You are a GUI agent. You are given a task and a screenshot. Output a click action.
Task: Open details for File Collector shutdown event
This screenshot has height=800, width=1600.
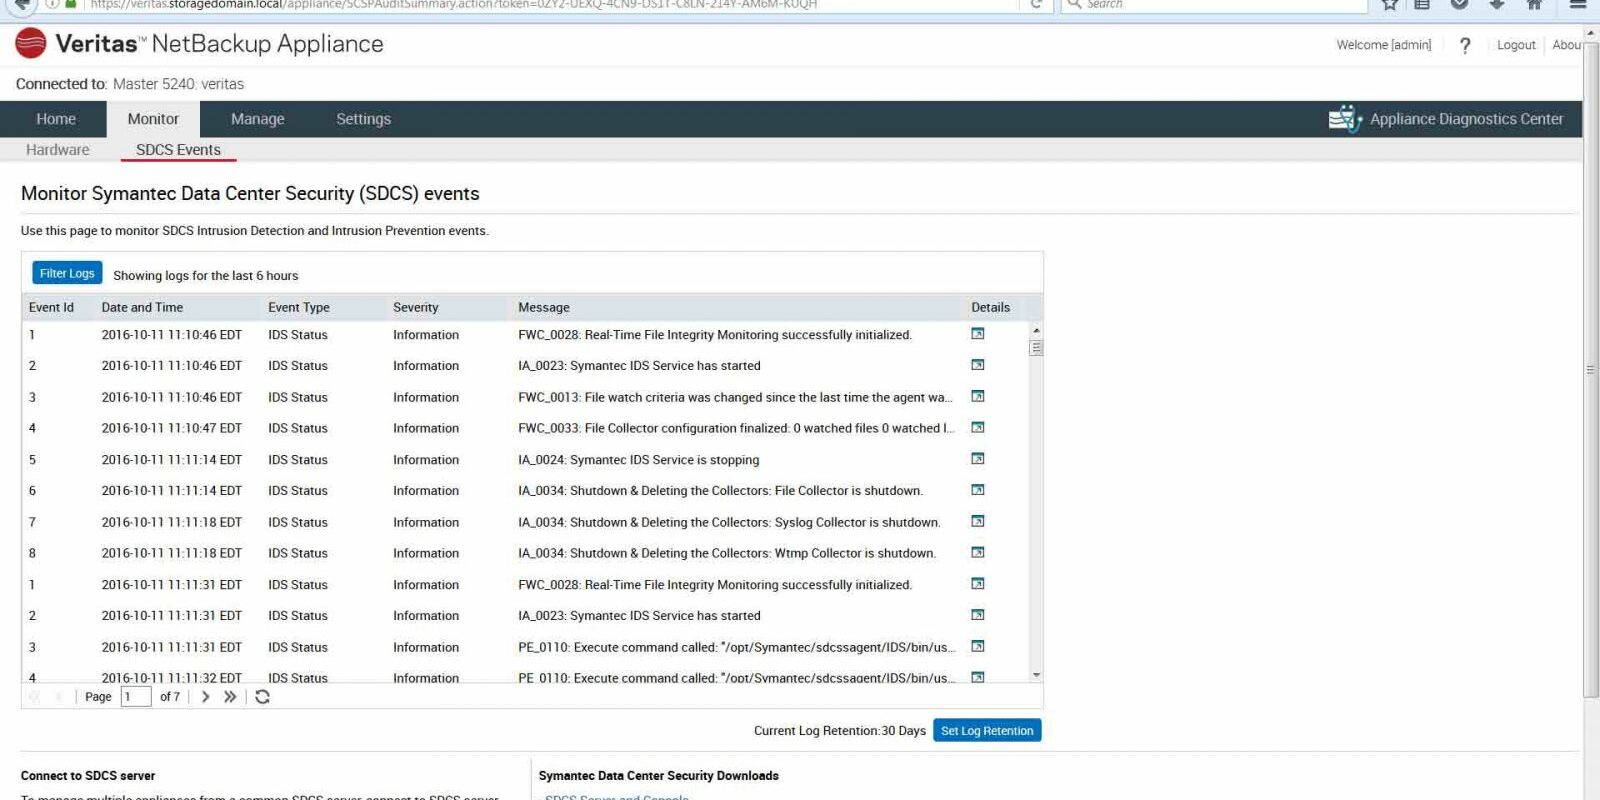pos(978,490)
